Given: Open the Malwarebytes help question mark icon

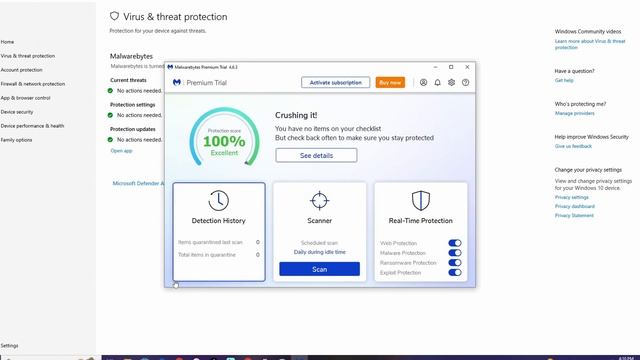Looking at the screenshot, I should [x=465, y=82].
